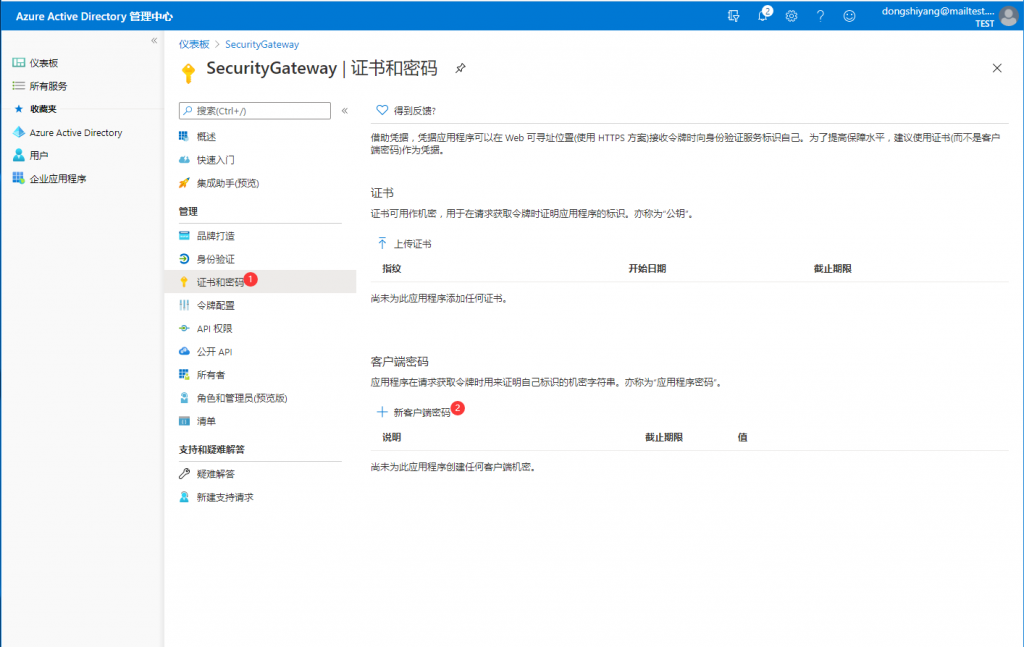Click the certificates 截止期限 column header

tap(832, 268)
